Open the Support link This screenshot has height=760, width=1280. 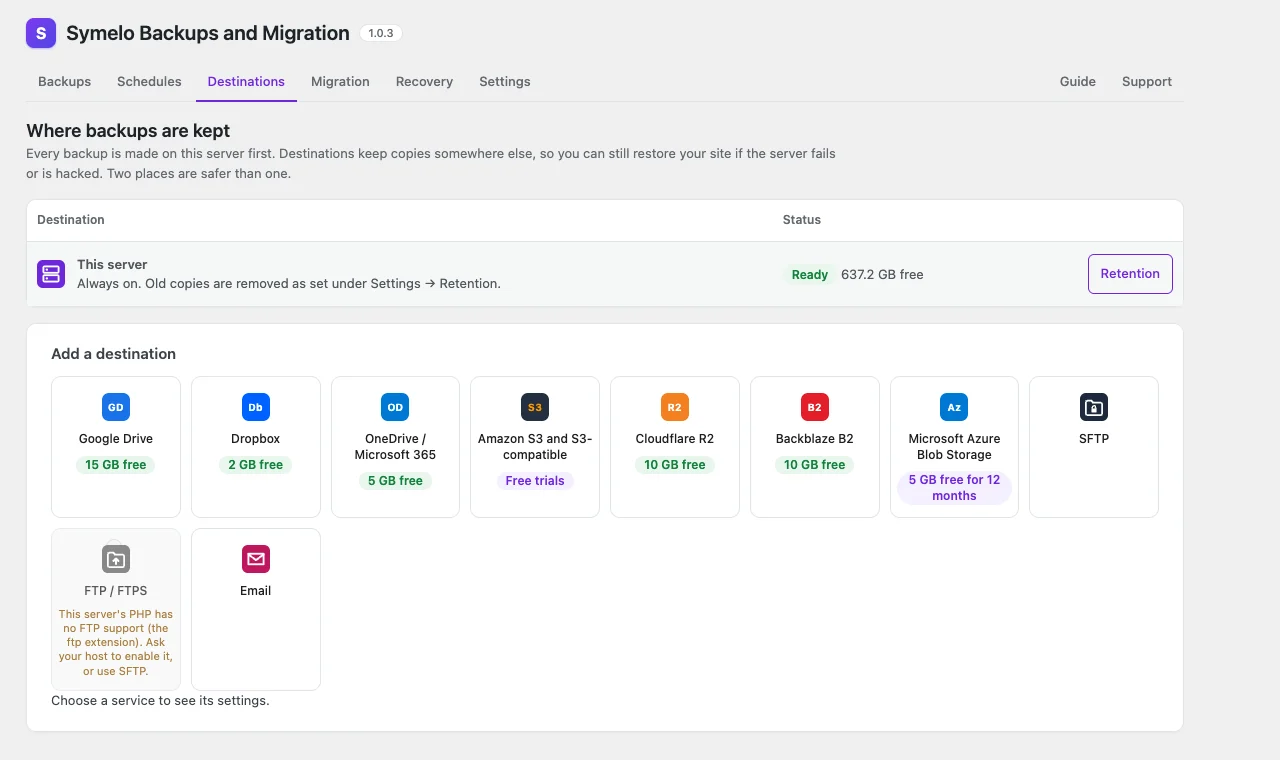point(1147,82)
